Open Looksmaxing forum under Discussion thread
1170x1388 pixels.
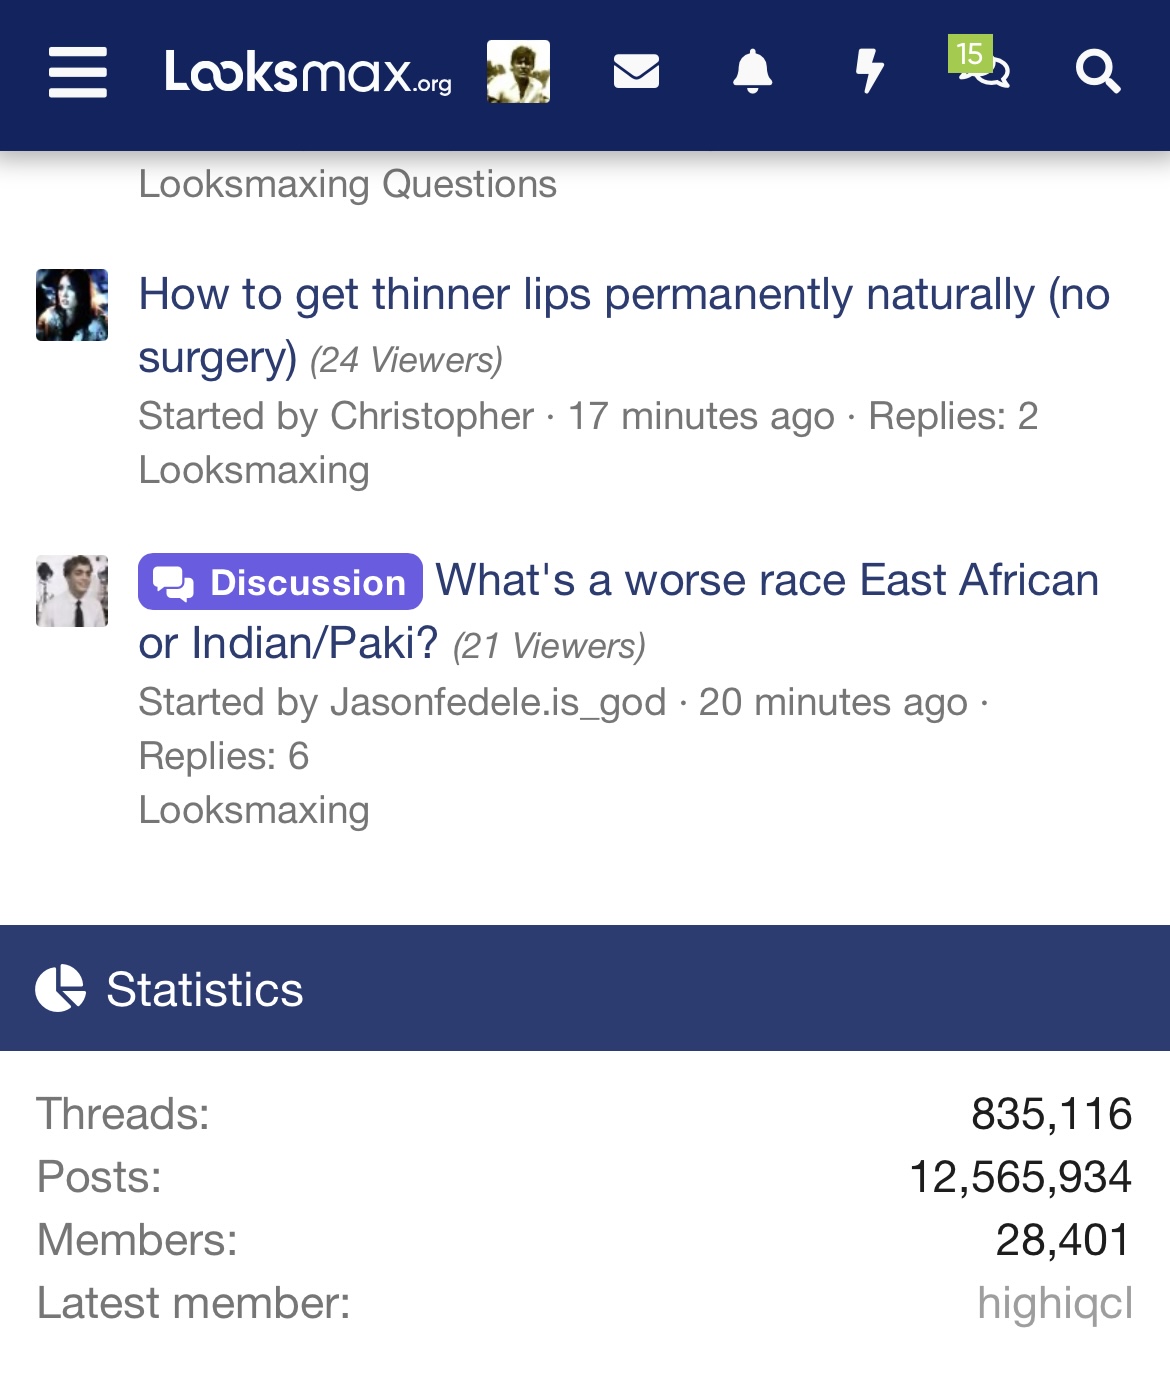pyautogui.click(x=254, y=810)
